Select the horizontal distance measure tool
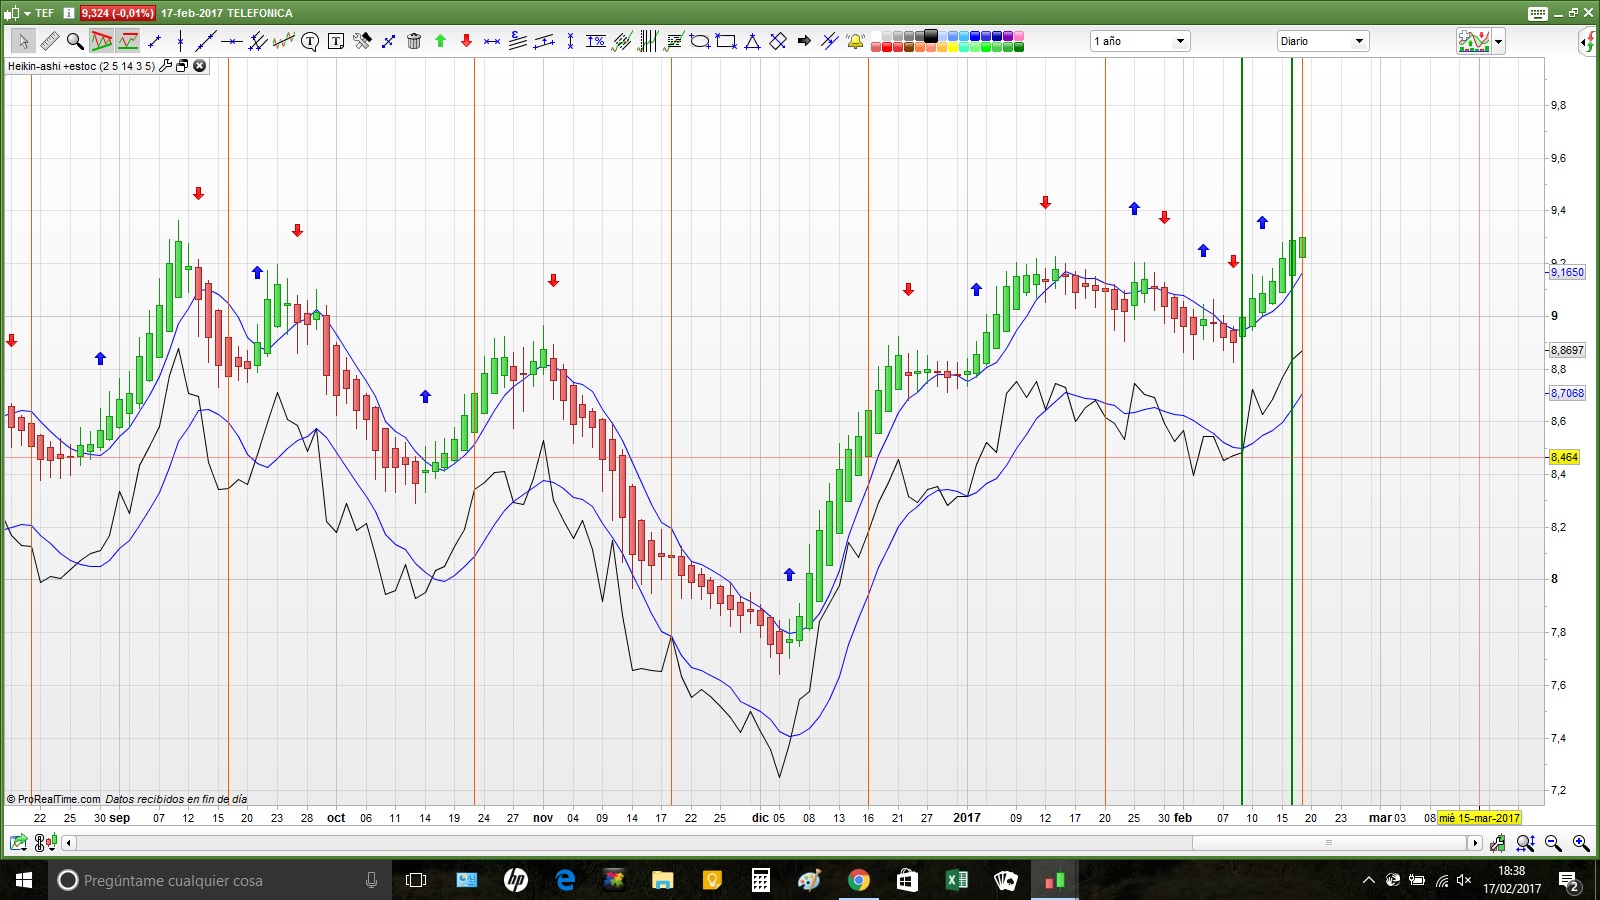This screenshot has height=900, width=1600. [492, 41]
